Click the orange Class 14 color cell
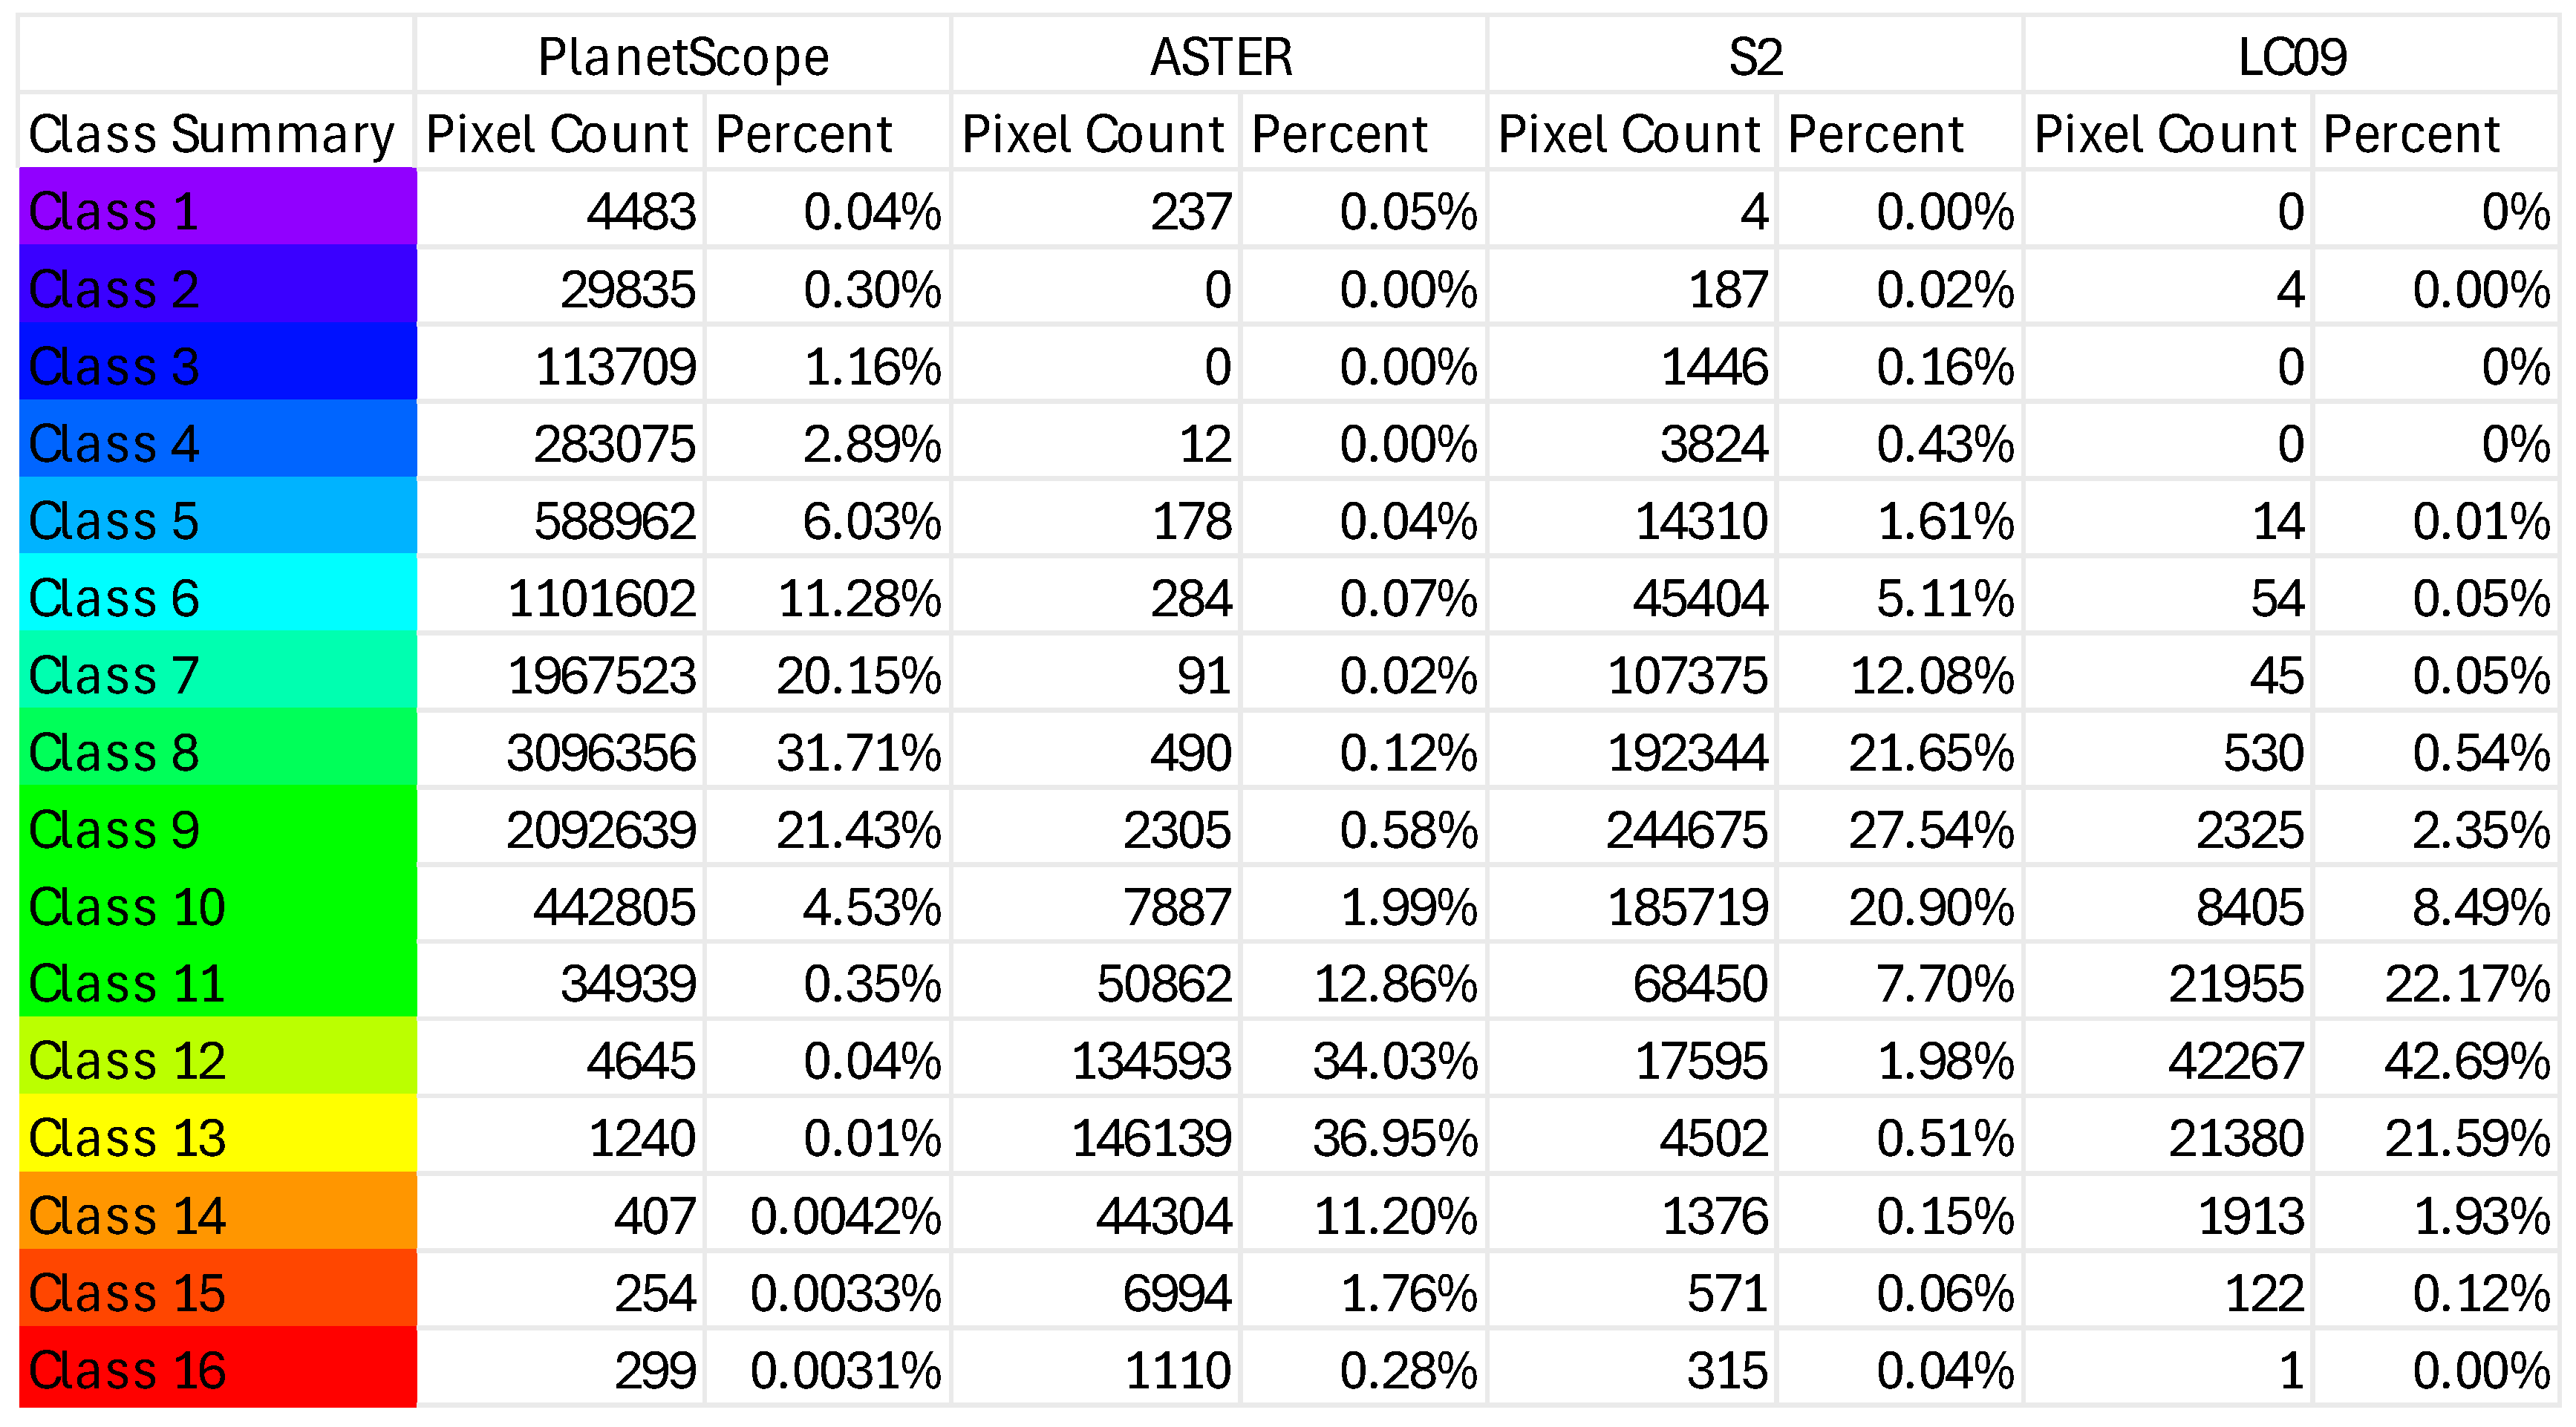 click(217, 1215)
